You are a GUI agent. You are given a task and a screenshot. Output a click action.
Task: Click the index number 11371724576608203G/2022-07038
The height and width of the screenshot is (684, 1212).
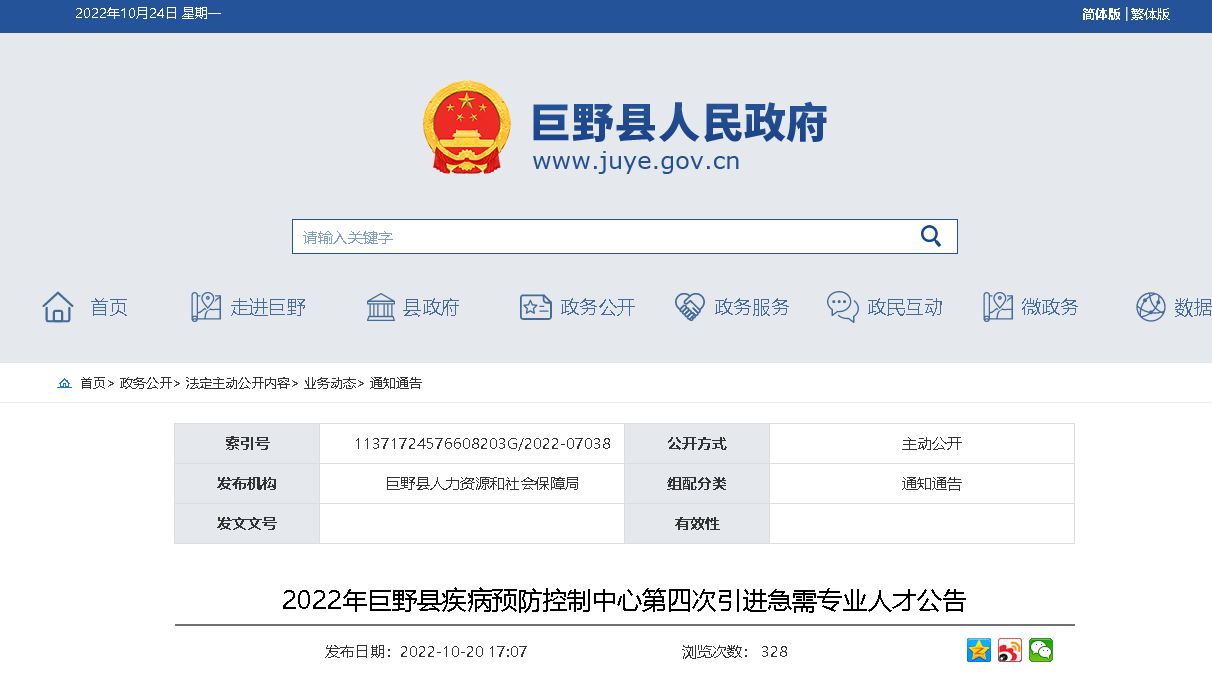click(x=482, y=444)
